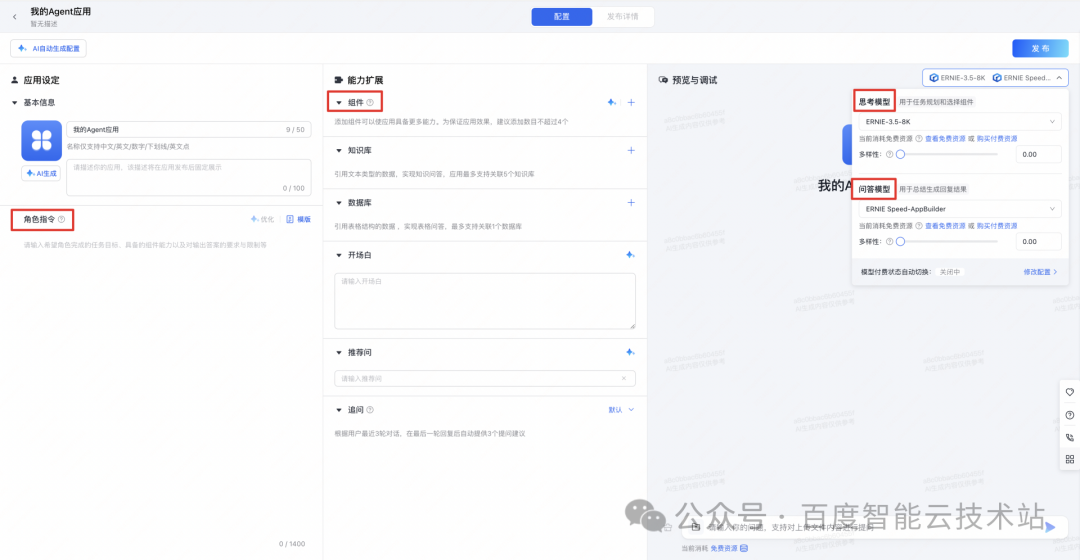
Task: Click the help question icon on right sidebar
Action: [1070, 415]
